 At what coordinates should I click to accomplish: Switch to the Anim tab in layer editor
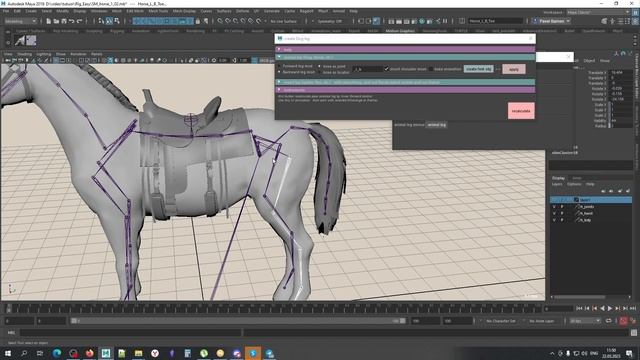click(x=576, y=178)
